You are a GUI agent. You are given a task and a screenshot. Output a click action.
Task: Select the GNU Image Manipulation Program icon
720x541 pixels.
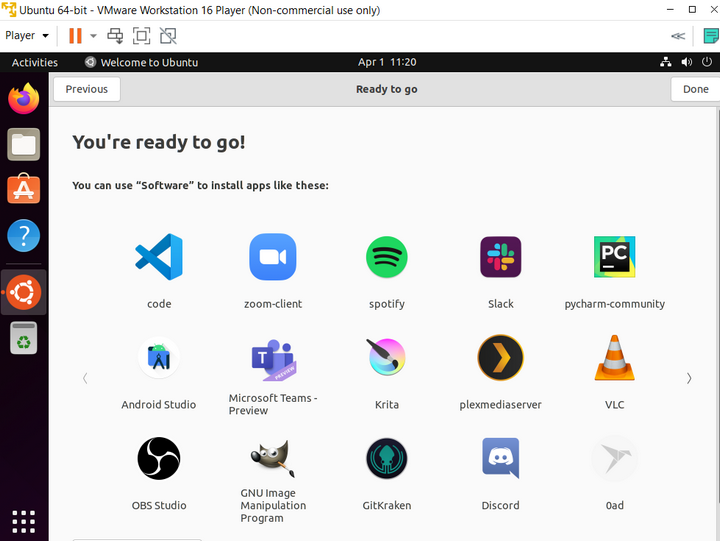[x=273, y=458]
